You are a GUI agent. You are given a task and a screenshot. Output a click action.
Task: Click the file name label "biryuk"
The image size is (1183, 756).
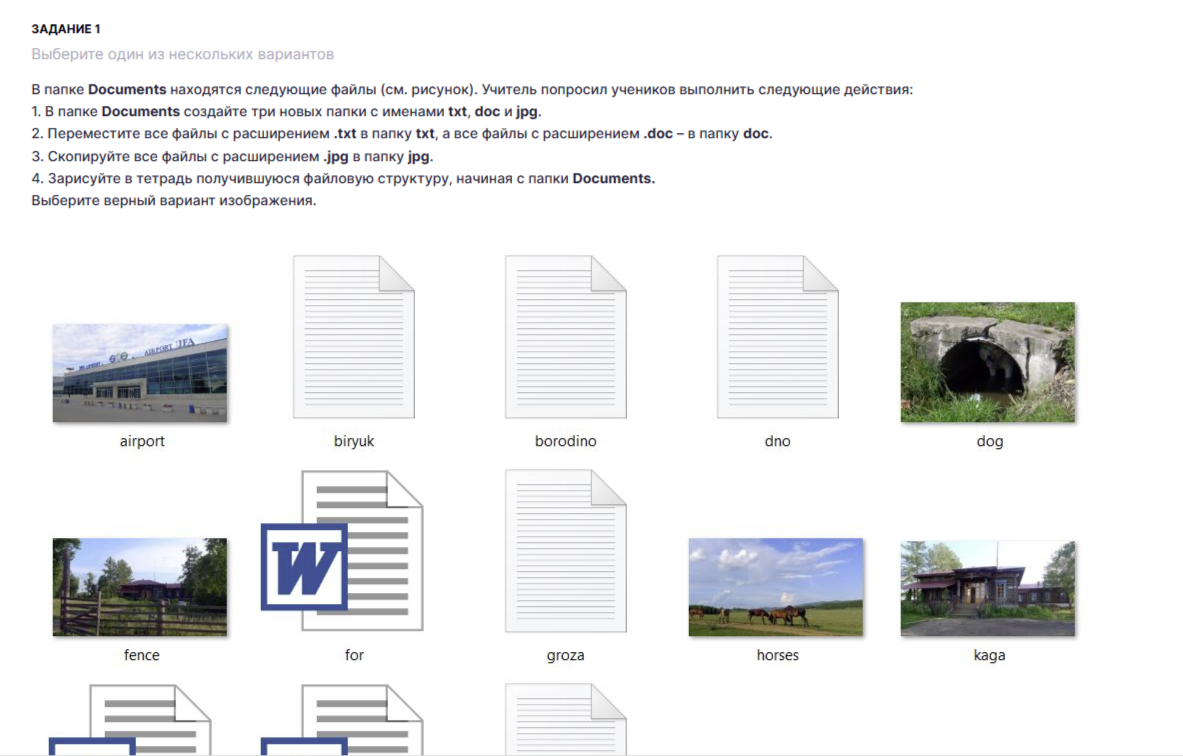coord(354,441)
